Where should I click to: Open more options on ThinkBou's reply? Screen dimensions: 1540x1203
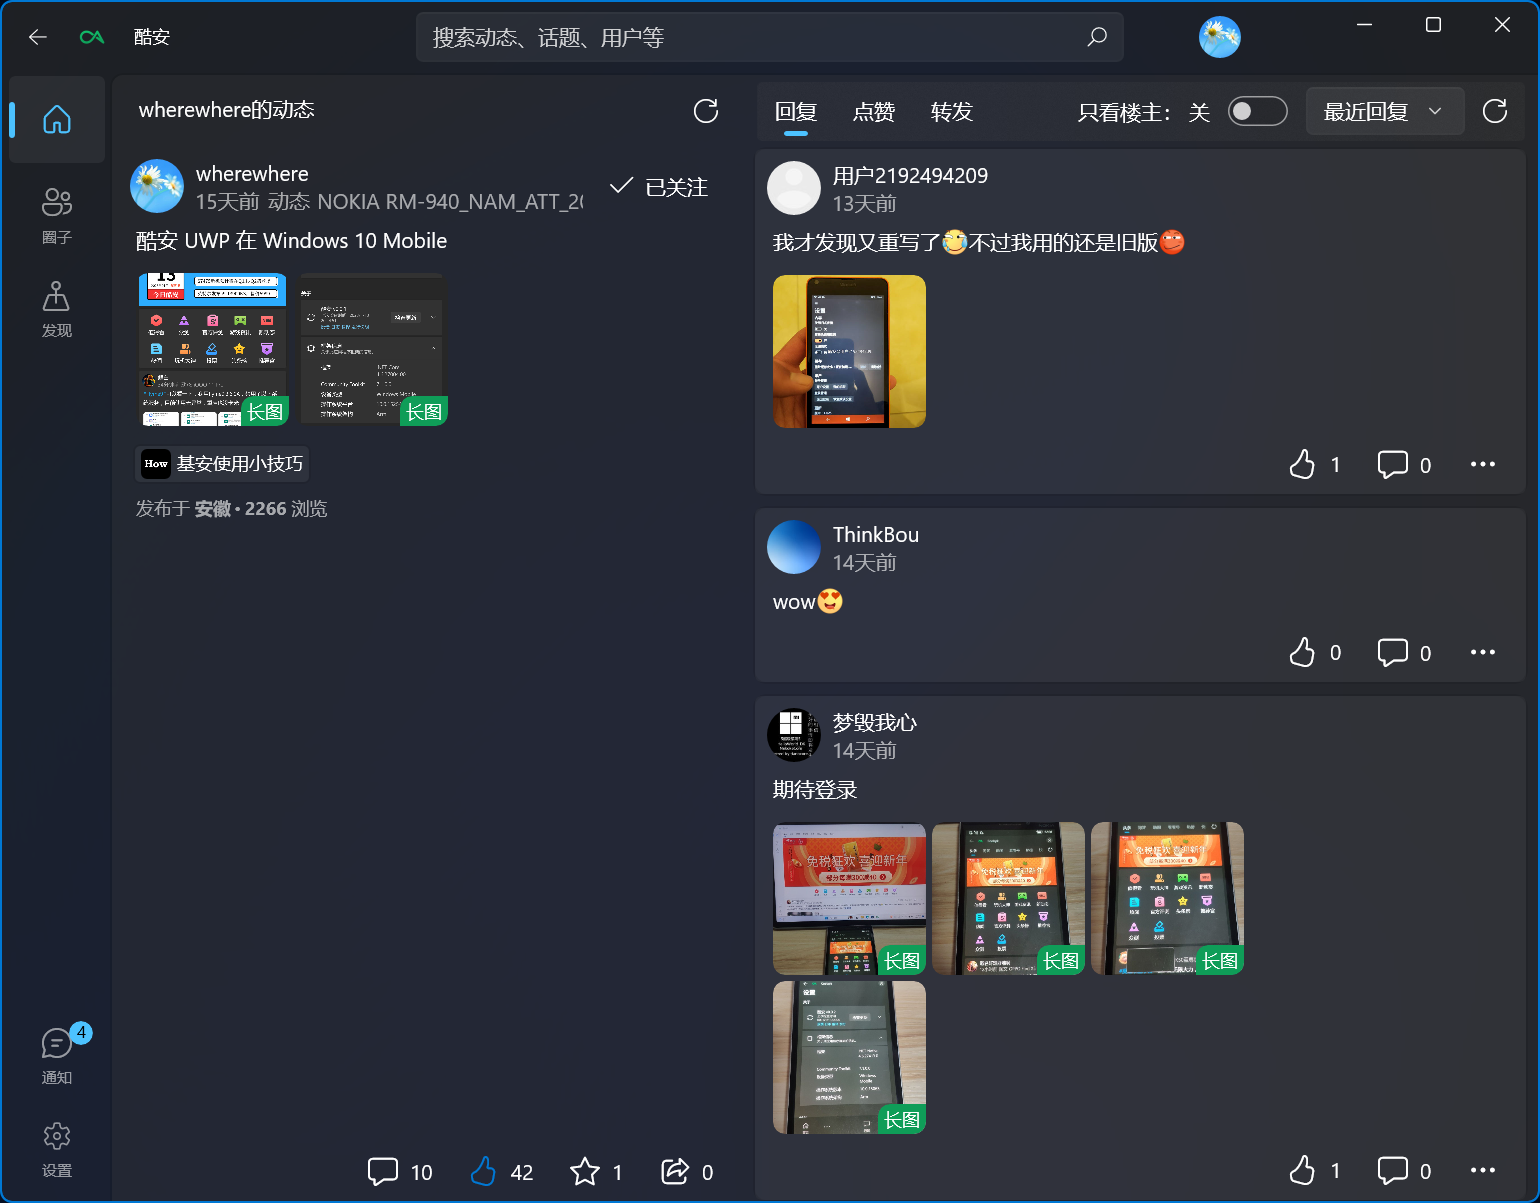click(x=1483, y=652)
